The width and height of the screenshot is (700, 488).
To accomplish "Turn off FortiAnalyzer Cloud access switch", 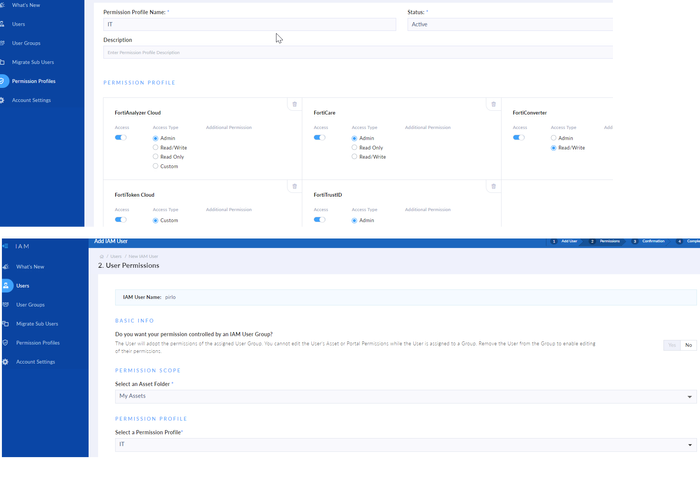I will tap(121, 138).
